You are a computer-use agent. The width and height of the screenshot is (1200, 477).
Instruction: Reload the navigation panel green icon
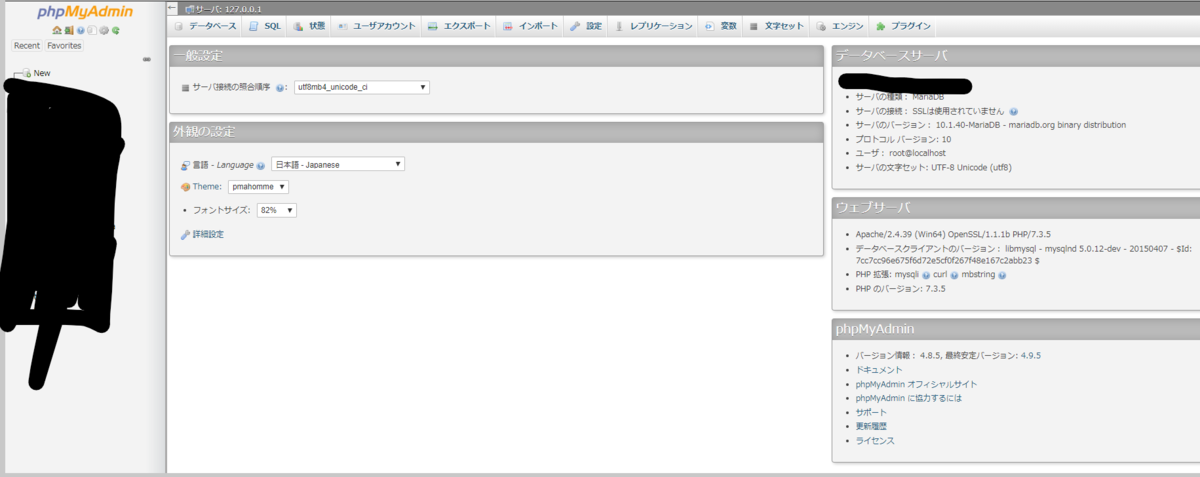click(116, 30)
